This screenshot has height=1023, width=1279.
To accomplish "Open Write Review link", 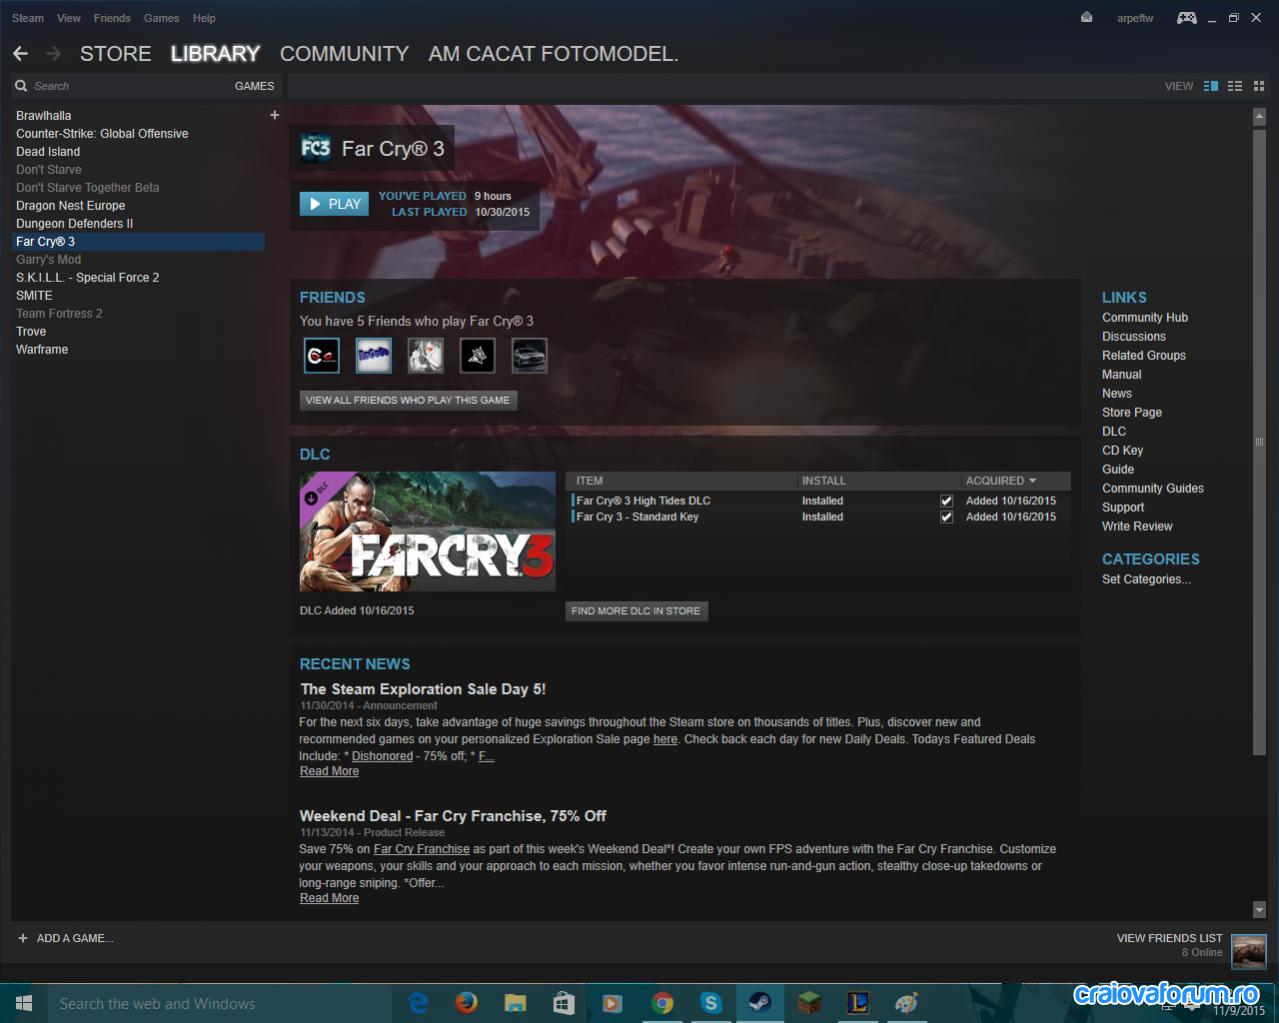I will [1137, 527].
